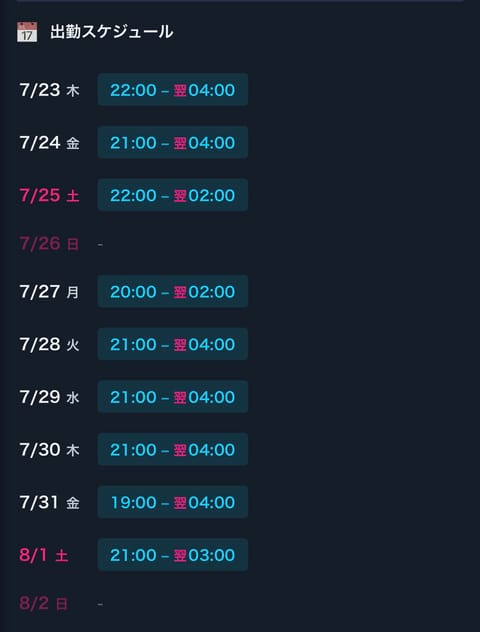Select the 7/30 Thursday shift time
This screenshot has height=632, width=480.
(x=172, y=449)
